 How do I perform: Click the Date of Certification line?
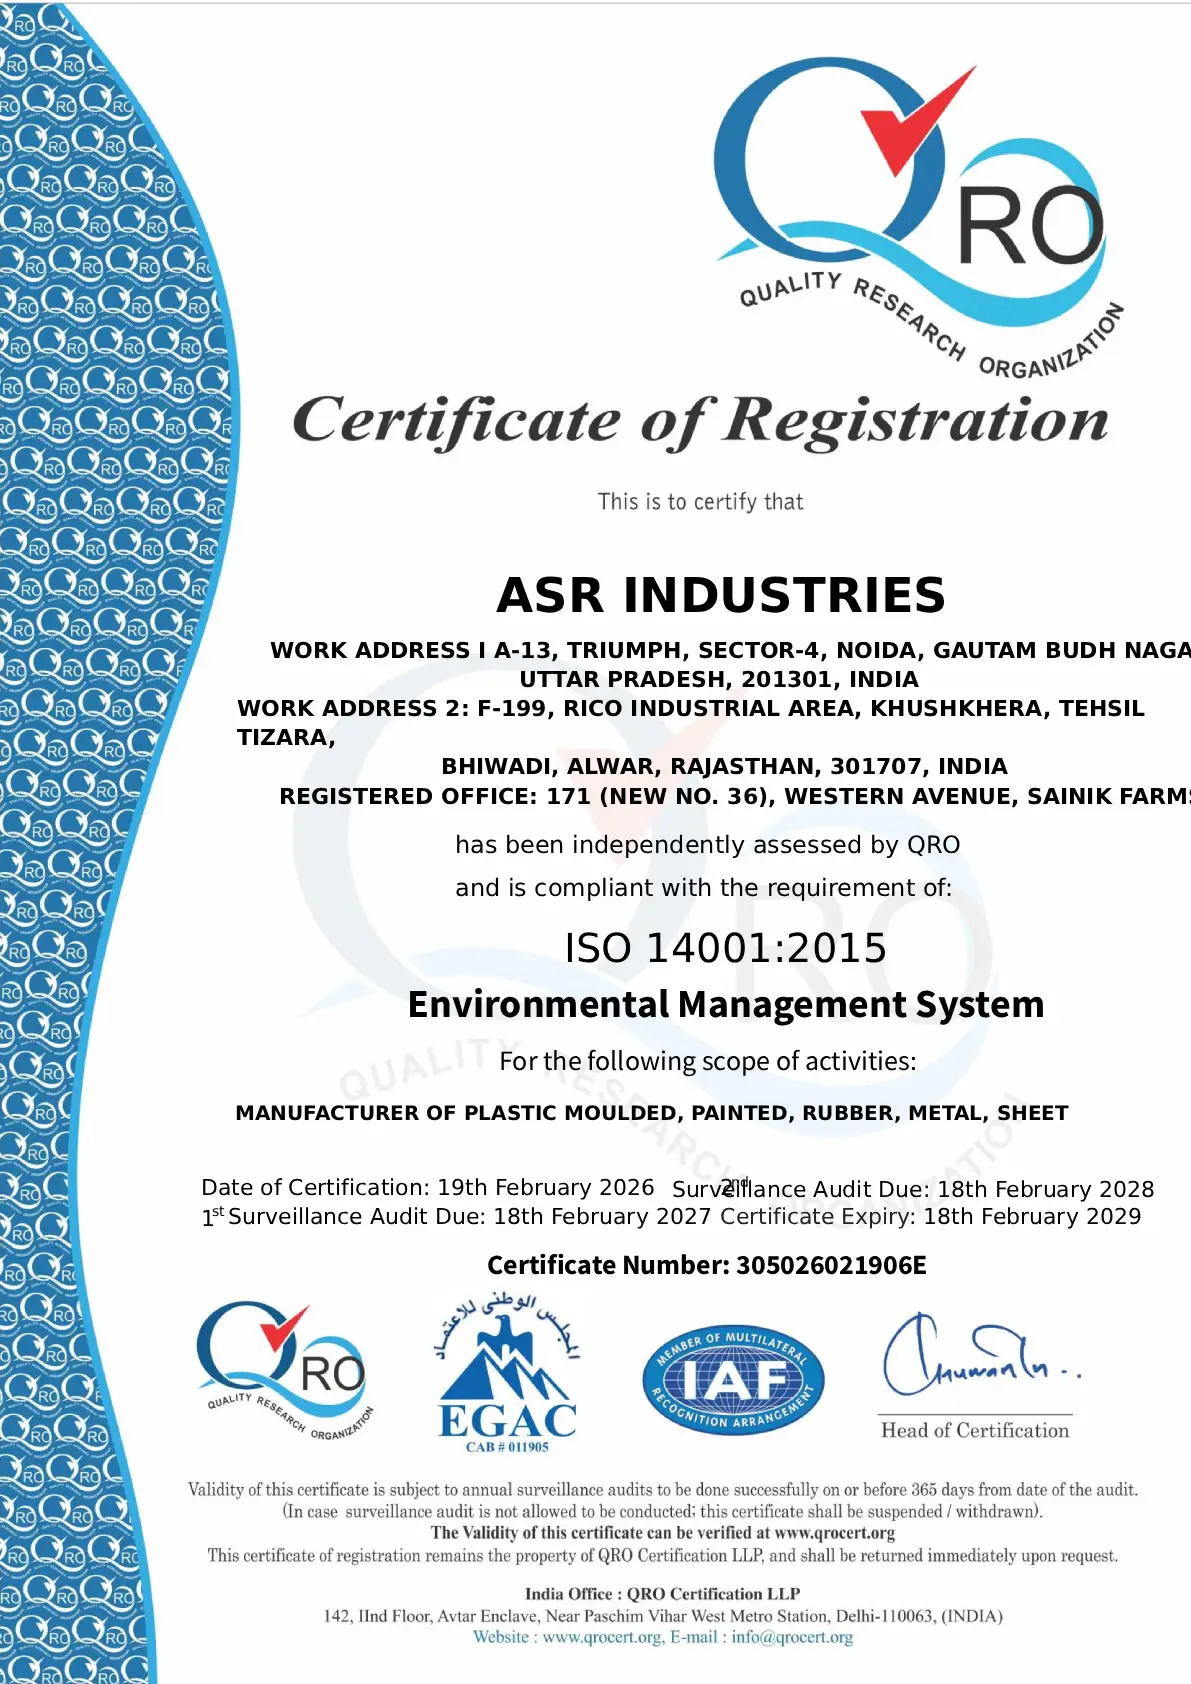pyautogui.click(x=427, y=1187)
